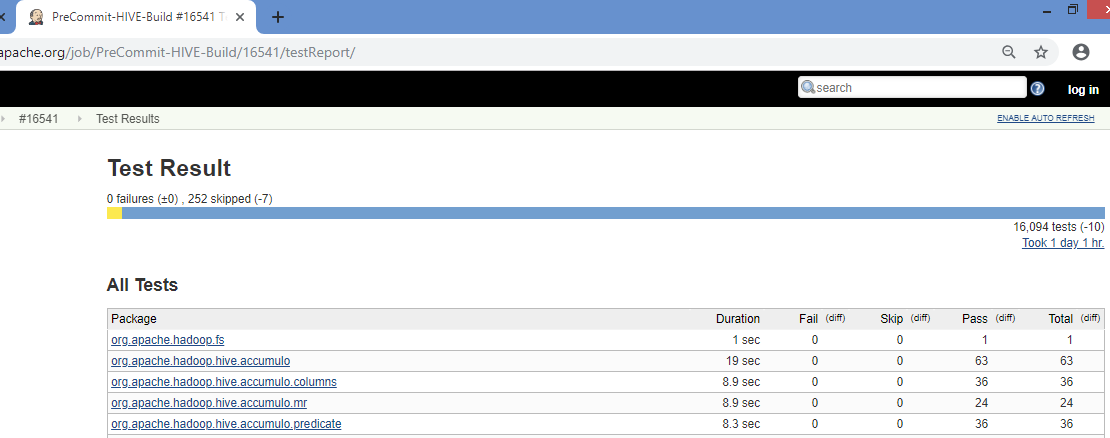1110x438 pixels.
Task: Open org.apache.hadoop.hive.accumulo package
Action: [200, 361]
